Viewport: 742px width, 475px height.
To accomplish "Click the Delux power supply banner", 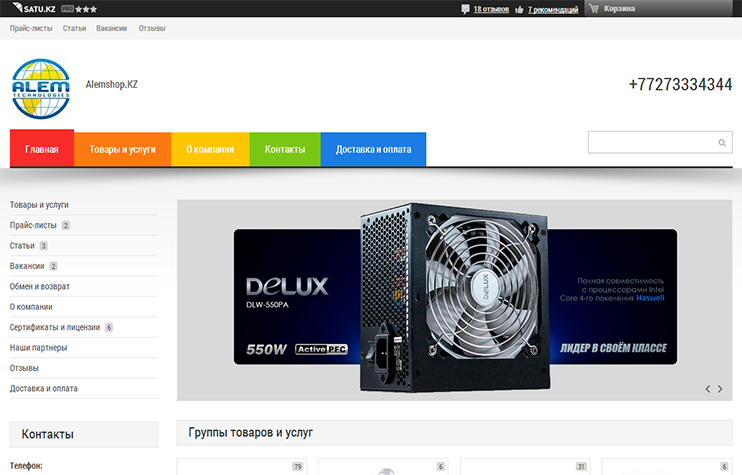I will point(455,300).
